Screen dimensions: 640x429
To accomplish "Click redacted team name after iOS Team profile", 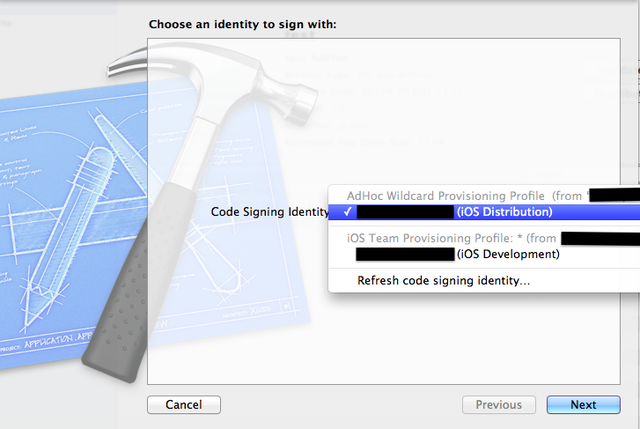I will pyautogui.click(x=598, y=238).
